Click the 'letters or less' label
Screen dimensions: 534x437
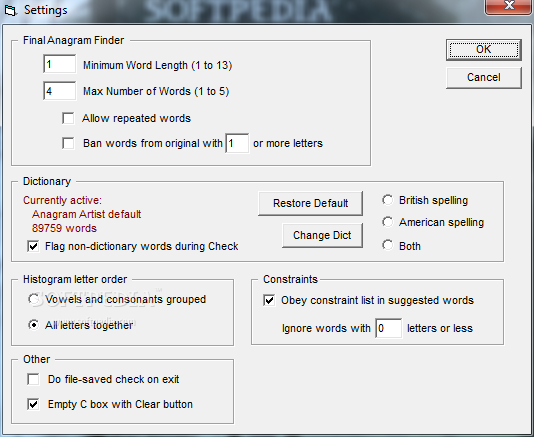click(440, 328)
